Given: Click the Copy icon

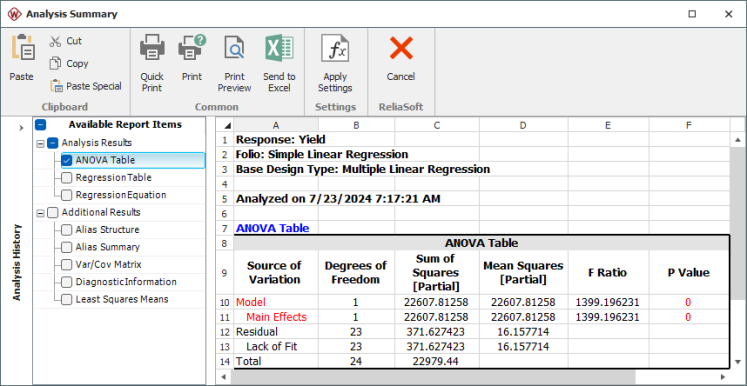Looking at the screenshot, I should 55,63.
